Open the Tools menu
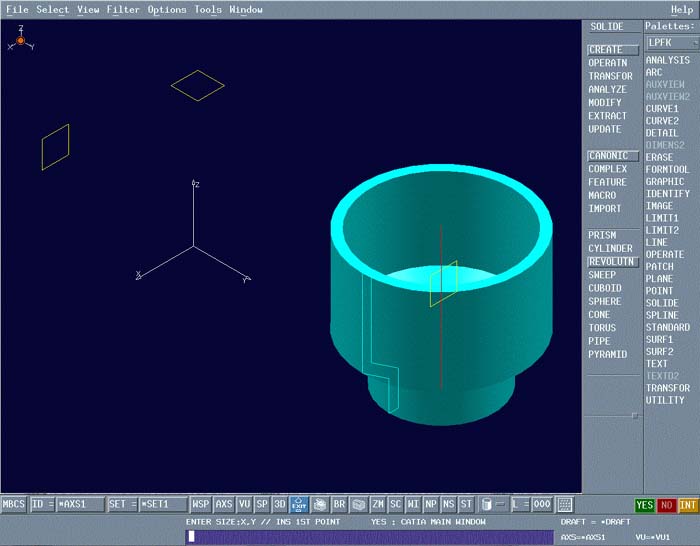The width and height of the screenshot is (700, 546). click(x=208, y=9)
